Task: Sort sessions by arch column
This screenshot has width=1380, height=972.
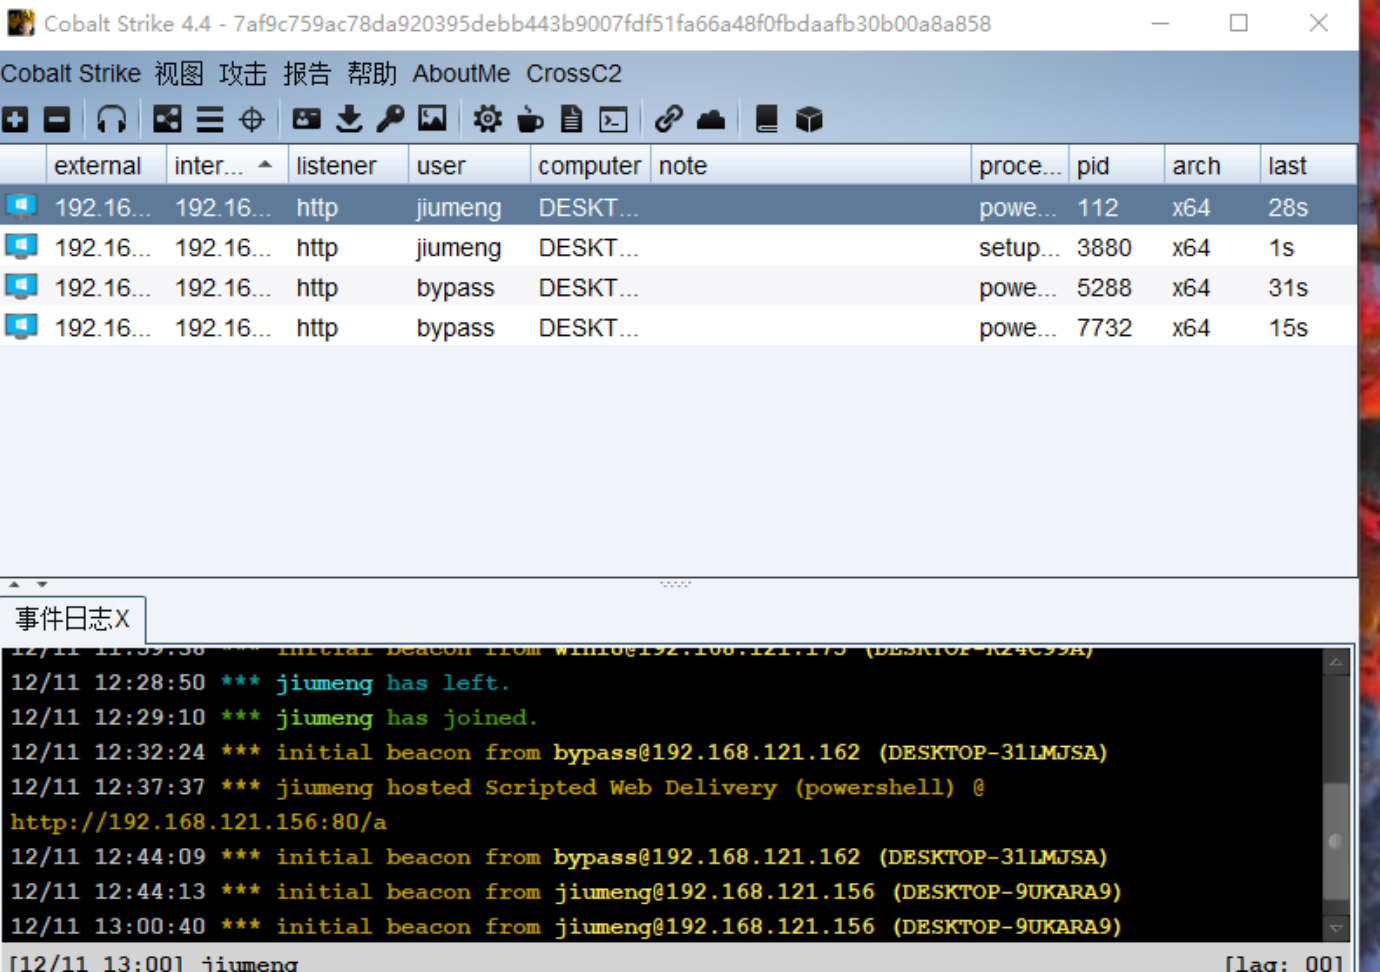Action: click(x=1212, y=165)
